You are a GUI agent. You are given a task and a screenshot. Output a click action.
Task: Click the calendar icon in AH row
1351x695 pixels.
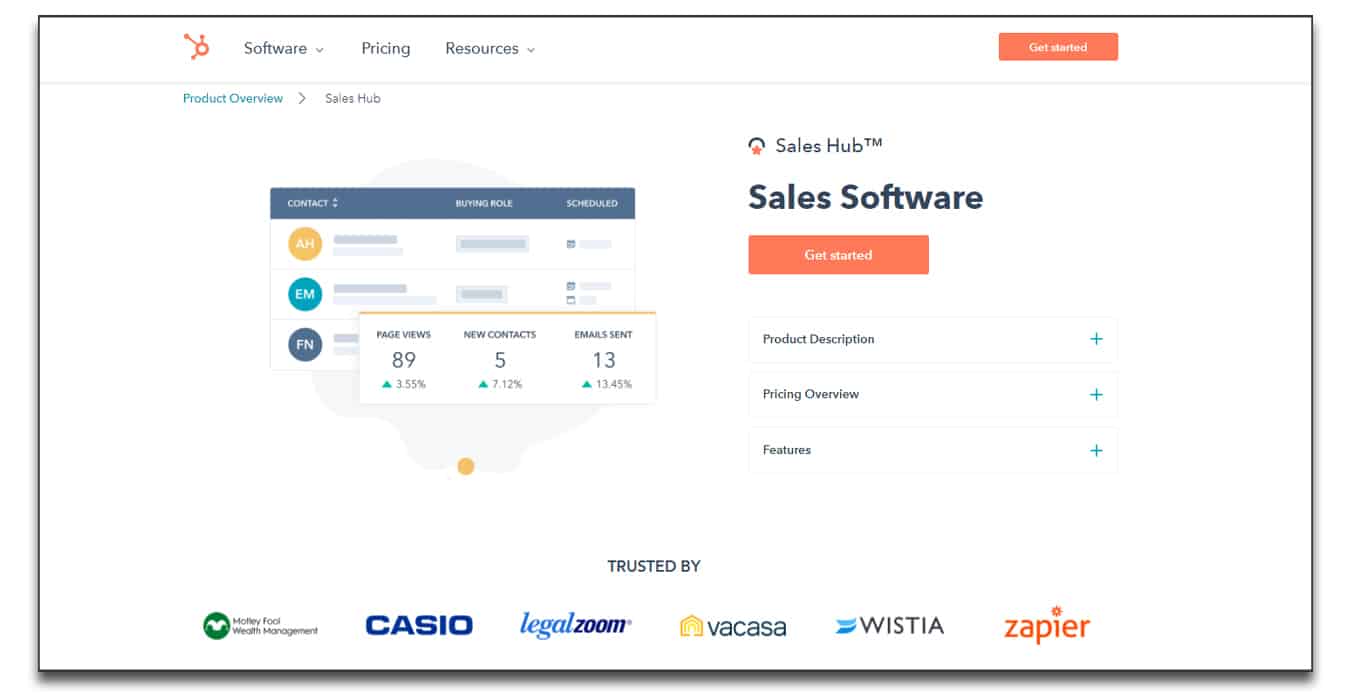tap(571, 244)
